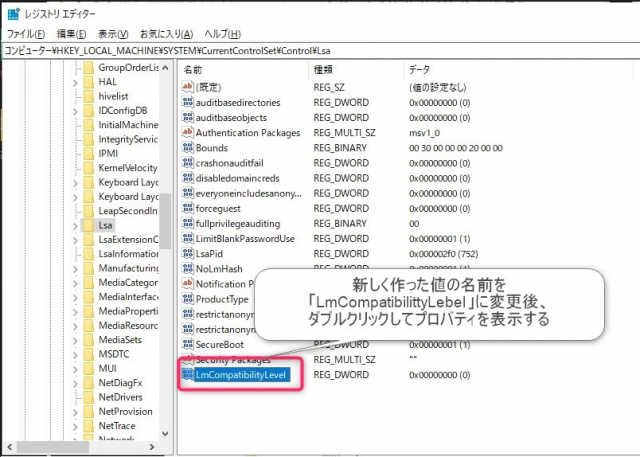Select the LeapSecondIn folder icon

[x=89, y=211]
